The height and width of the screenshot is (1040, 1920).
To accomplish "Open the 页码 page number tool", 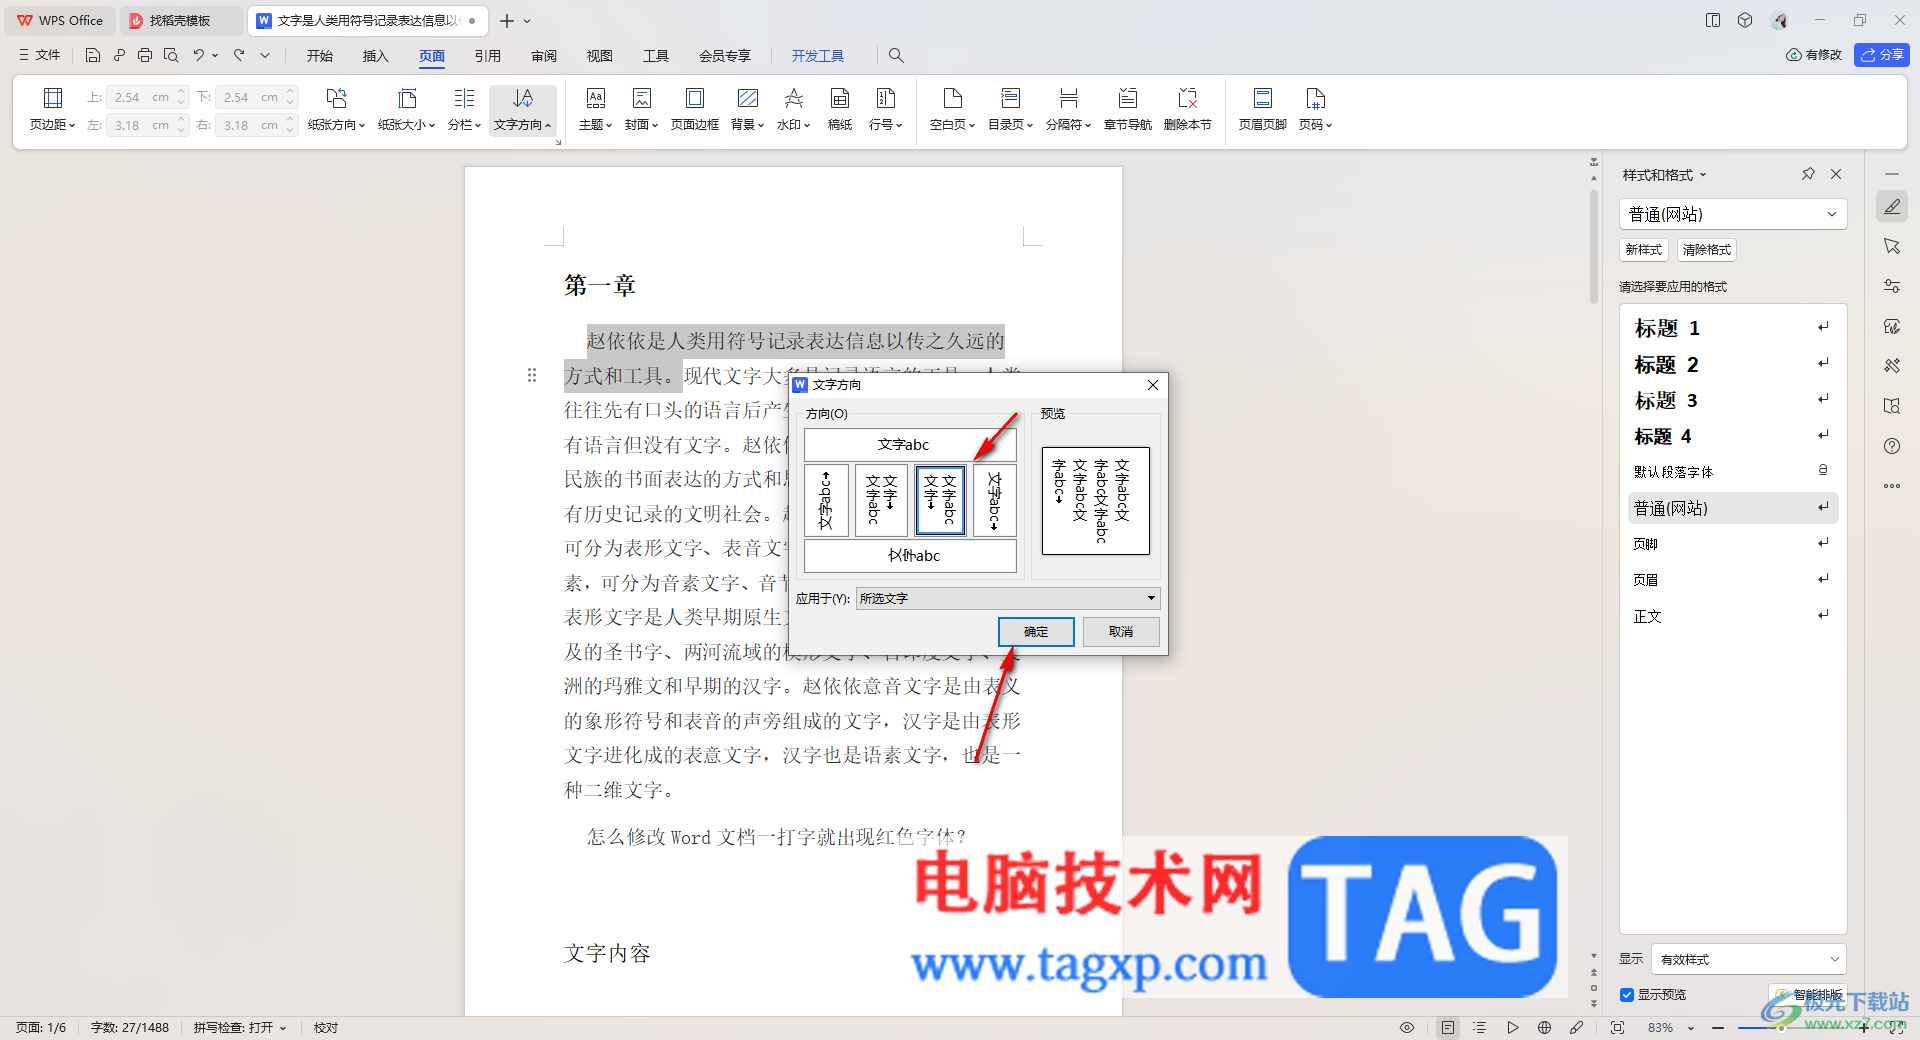I will point(1315,109).
